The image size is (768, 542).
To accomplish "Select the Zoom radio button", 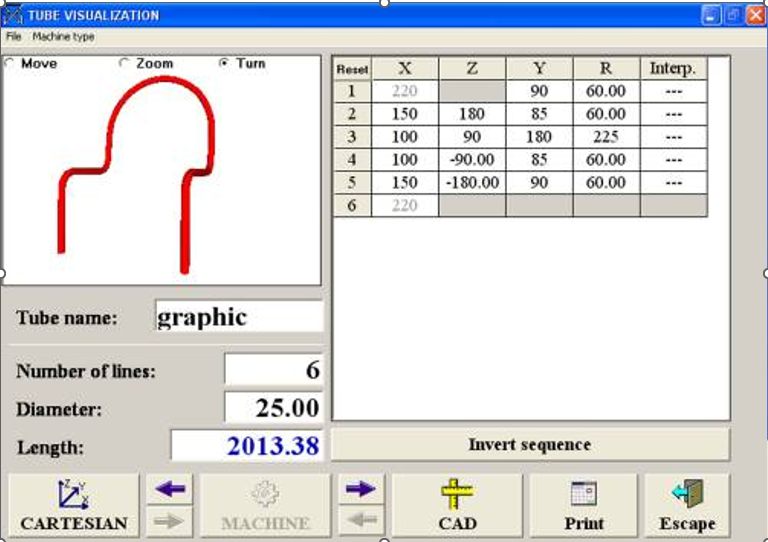I will [124, 63].
